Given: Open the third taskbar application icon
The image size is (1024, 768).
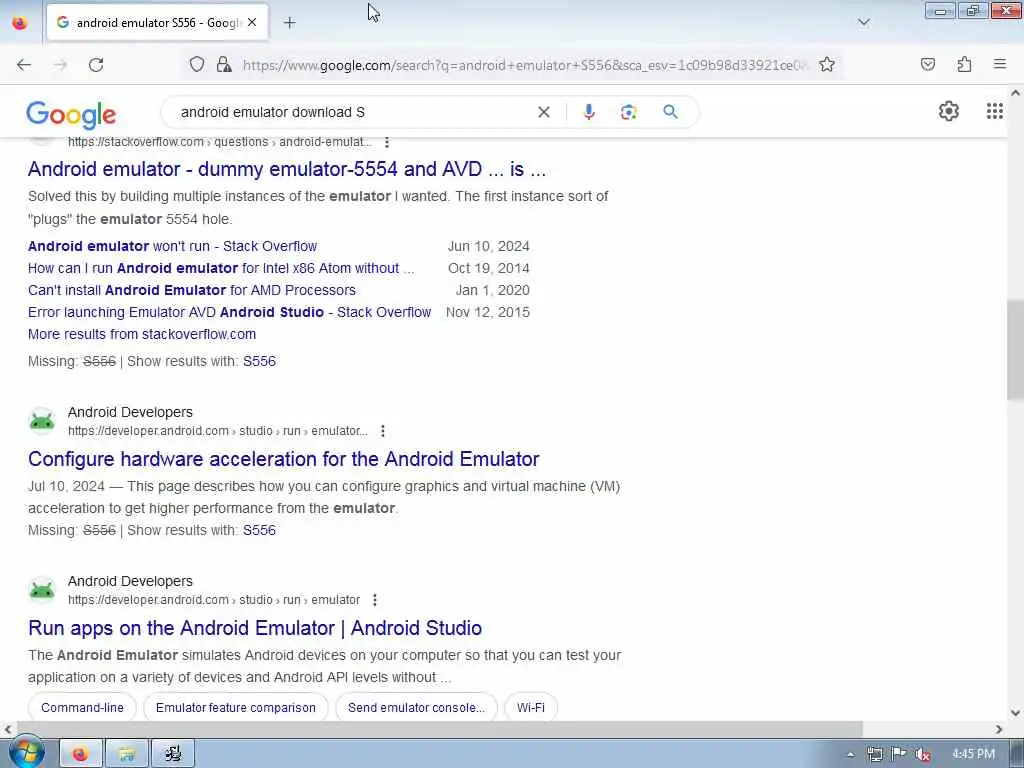Looking at the screenshot, I should click(x=173, y=754).
